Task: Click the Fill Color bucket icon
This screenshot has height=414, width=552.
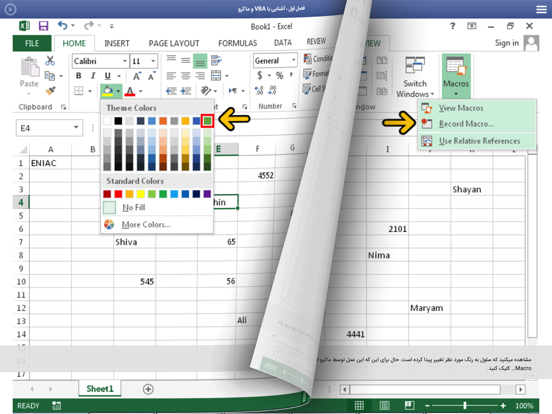Action: [107, 91]
